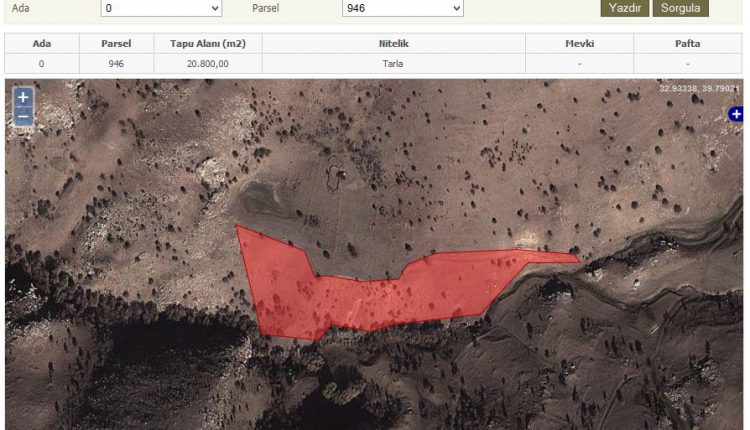Click the Ada value 0 table cell
The image size is (750, 430).
tap(42, 63)
